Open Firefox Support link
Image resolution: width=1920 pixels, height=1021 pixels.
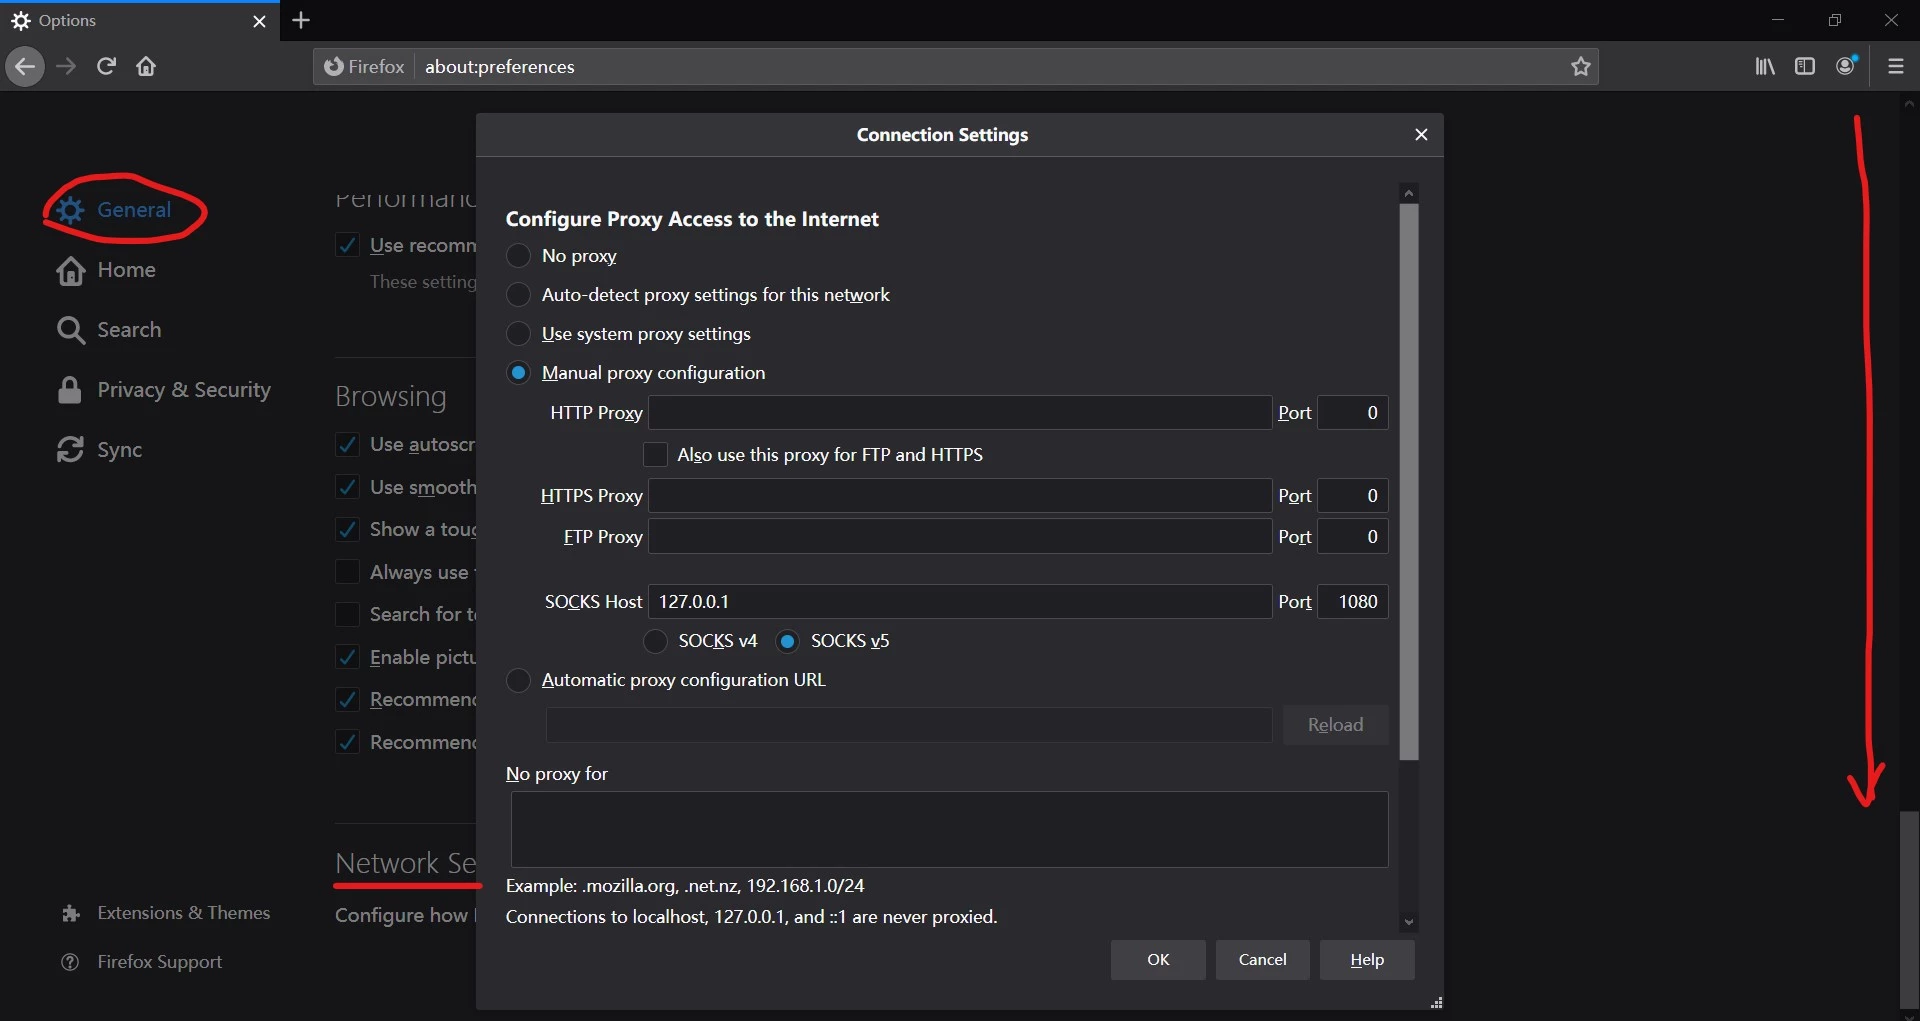pyautogui.click(x=141, y=962)
